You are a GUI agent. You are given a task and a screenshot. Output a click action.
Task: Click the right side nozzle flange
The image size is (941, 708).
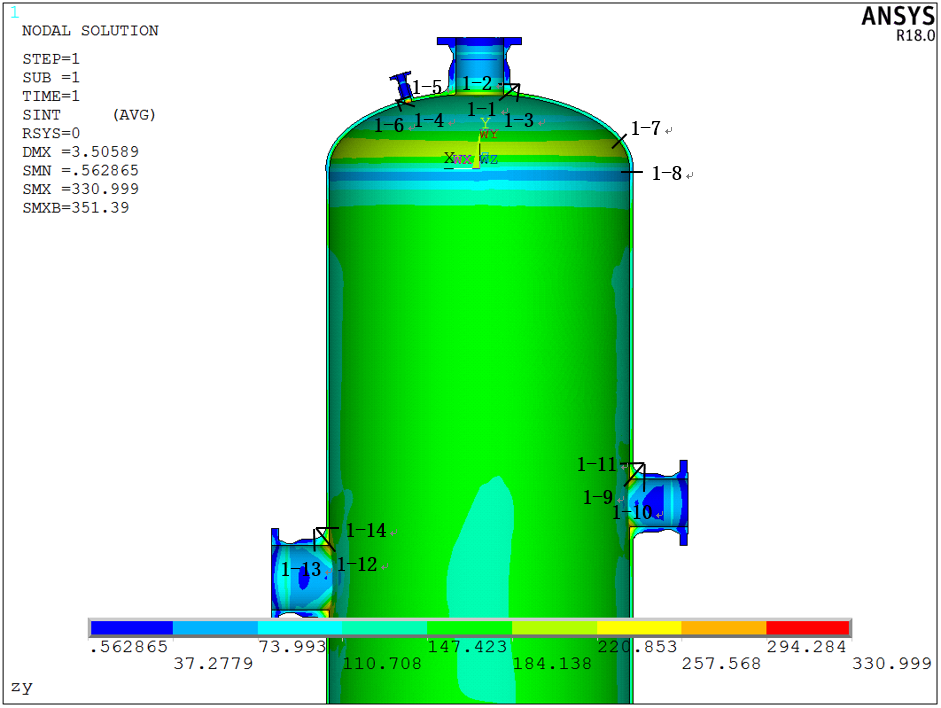click(x=684, y=503)
